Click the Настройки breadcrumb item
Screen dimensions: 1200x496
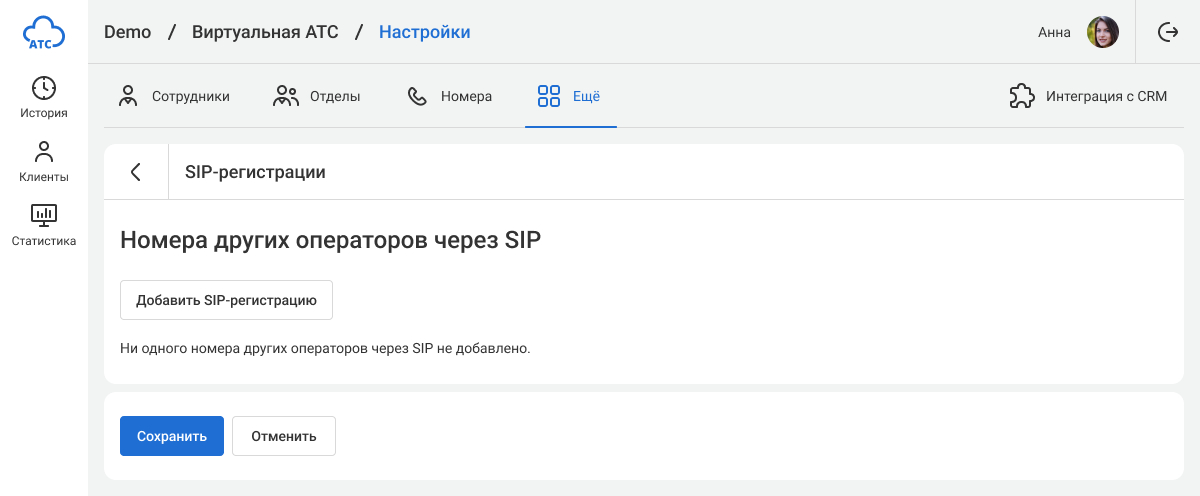(424, 32)
